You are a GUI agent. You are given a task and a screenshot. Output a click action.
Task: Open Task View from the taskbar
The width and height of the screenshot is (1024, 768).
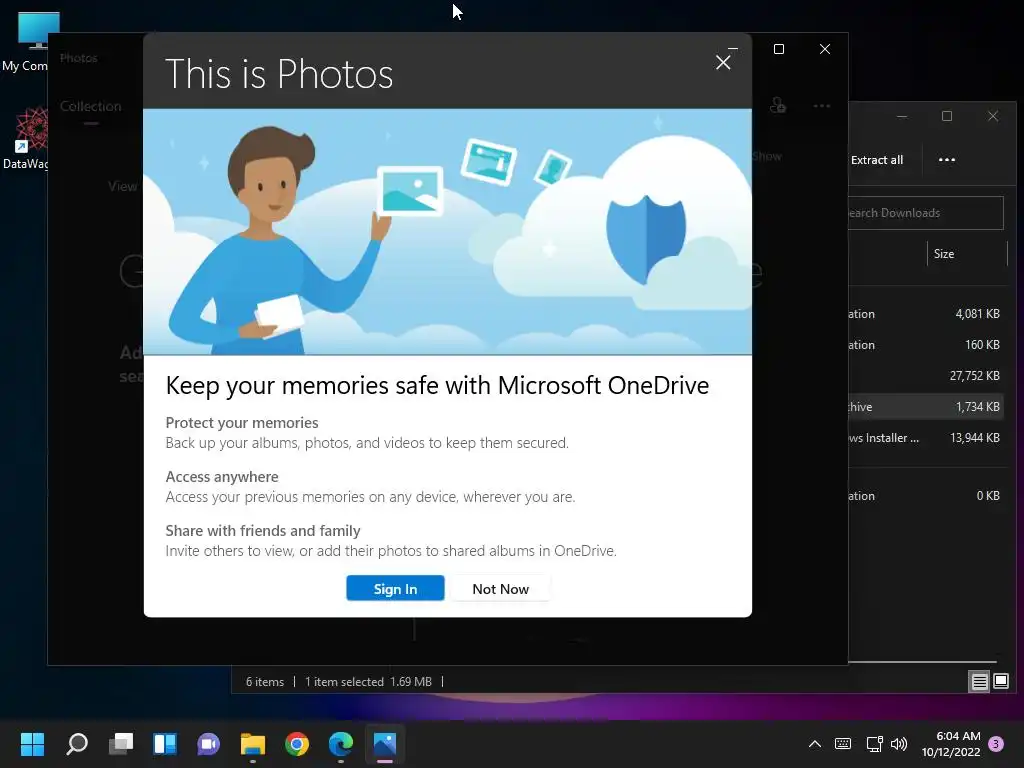(121, 744)
